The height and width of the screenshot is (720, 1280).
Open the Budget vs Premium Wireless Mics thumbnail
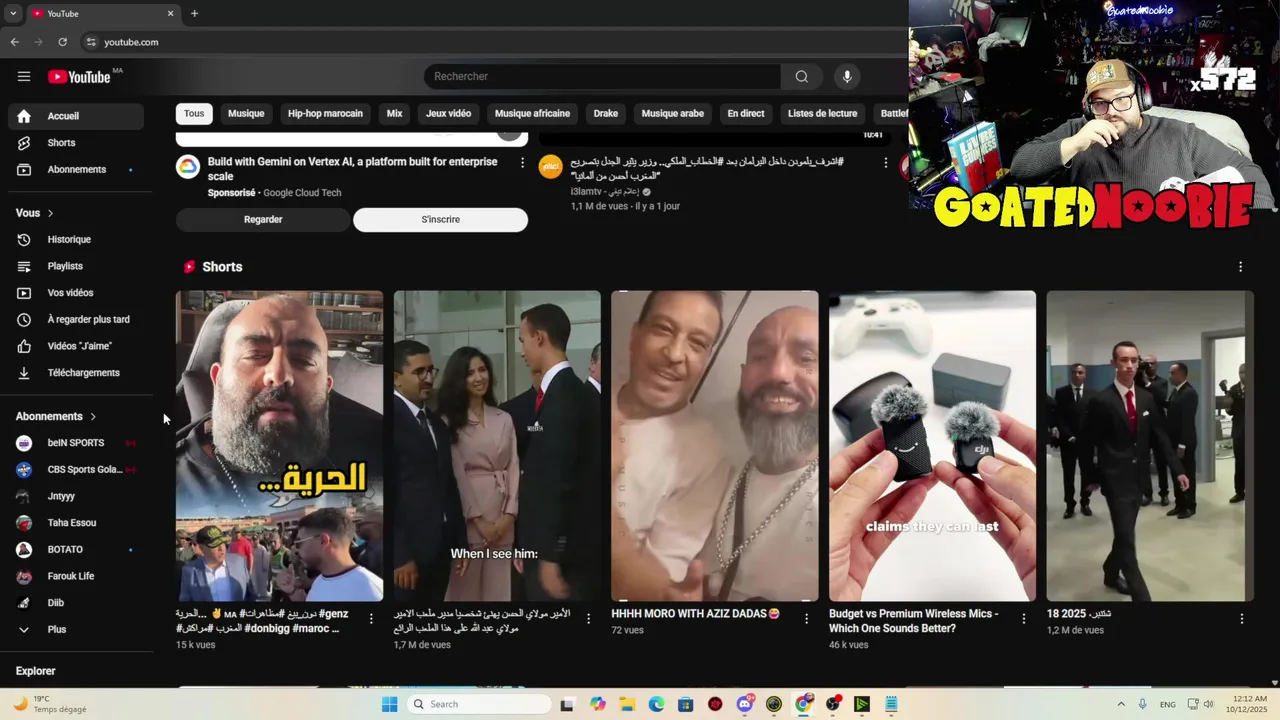click(932, 446)
